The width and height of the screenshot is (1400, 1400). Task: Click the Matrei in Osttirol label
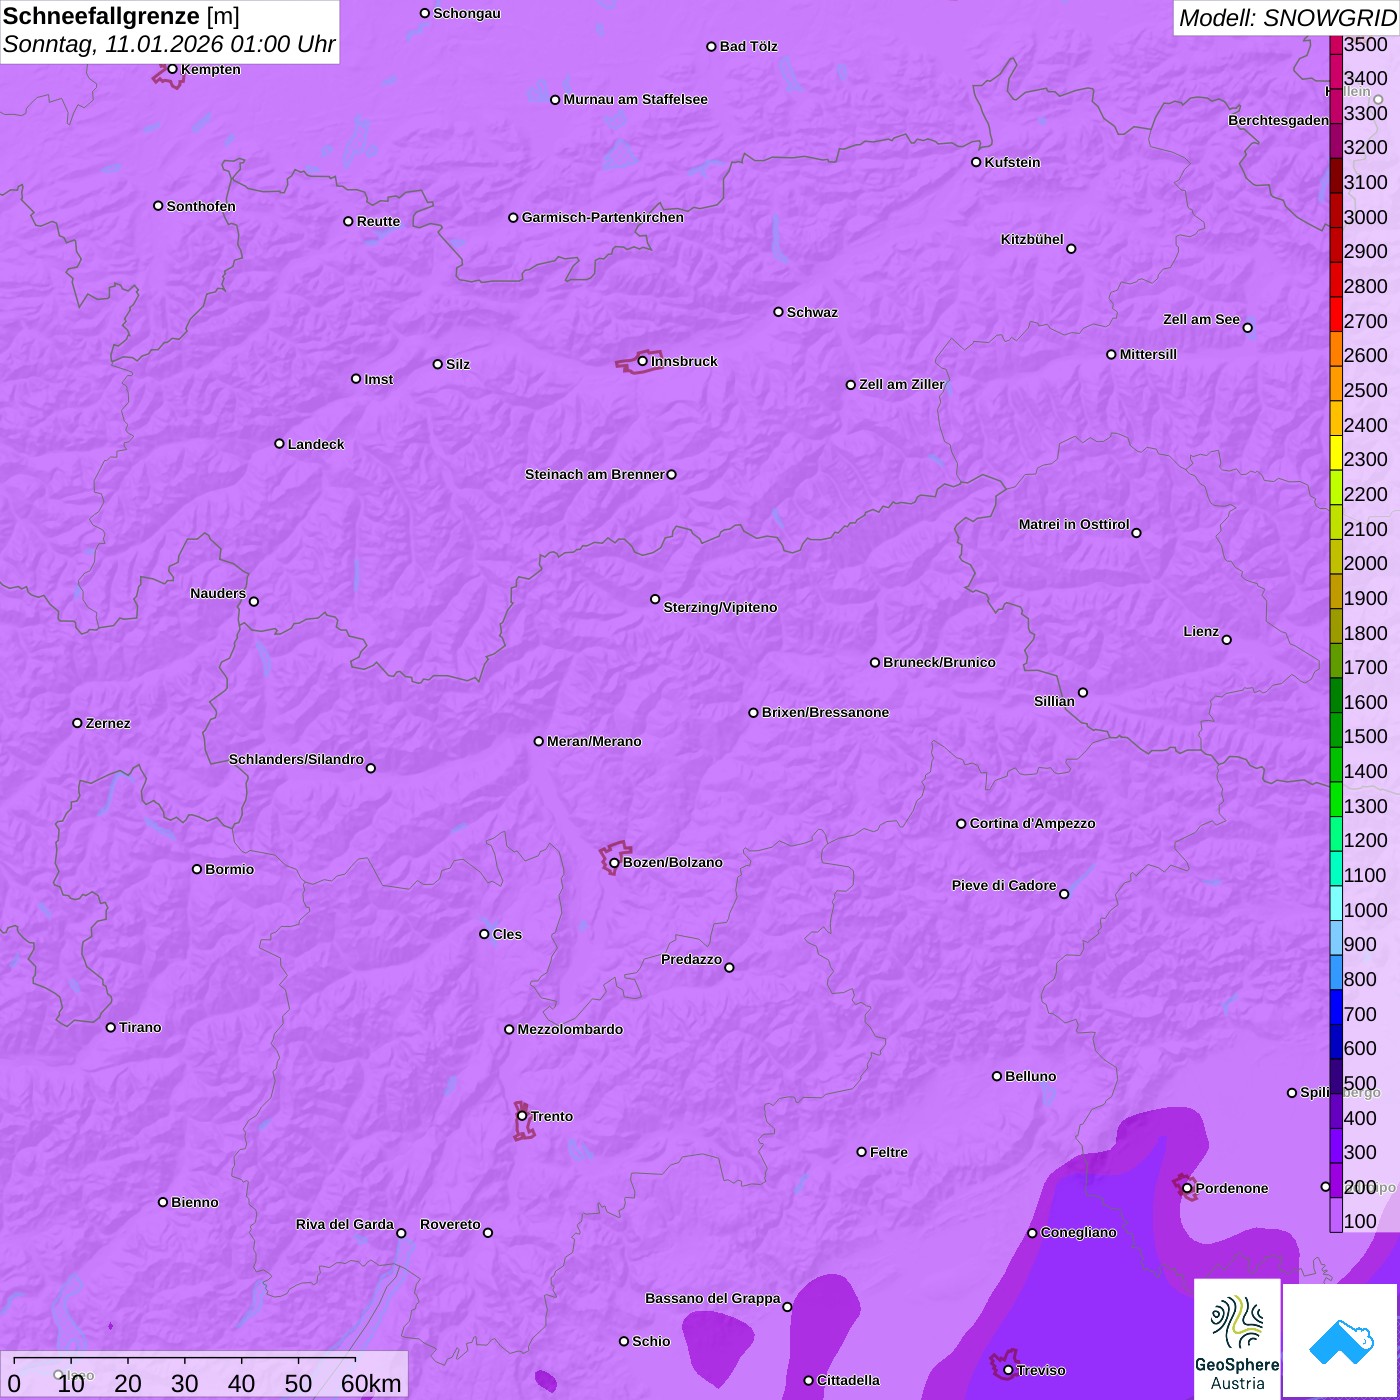click(x=1074, y=524)
